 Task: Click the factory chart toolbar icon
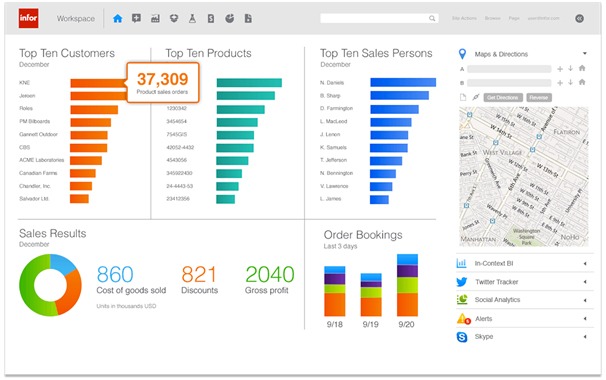pyautogui.click(x=155, y=18)
